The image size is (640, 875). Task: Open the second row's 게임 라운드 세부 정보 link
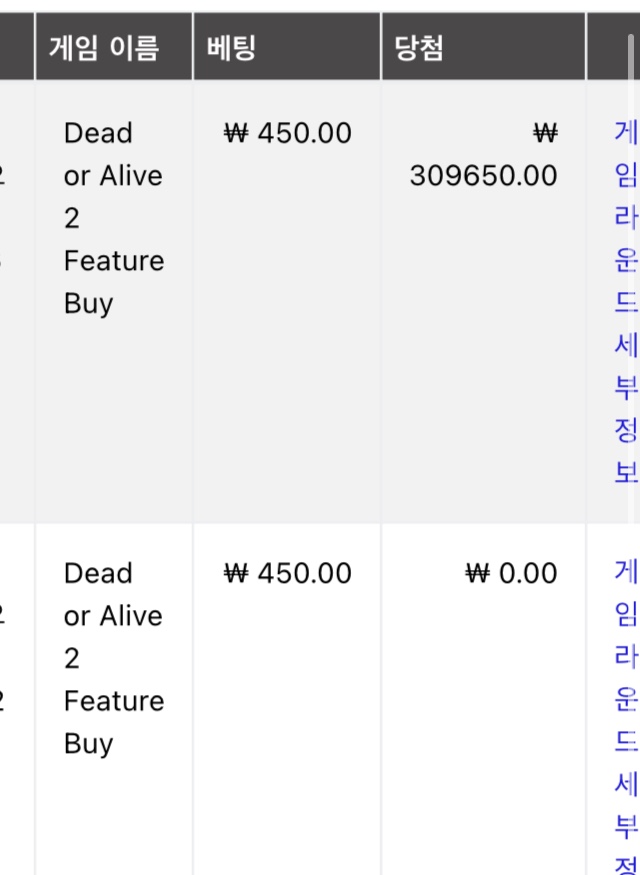(626, 717)
